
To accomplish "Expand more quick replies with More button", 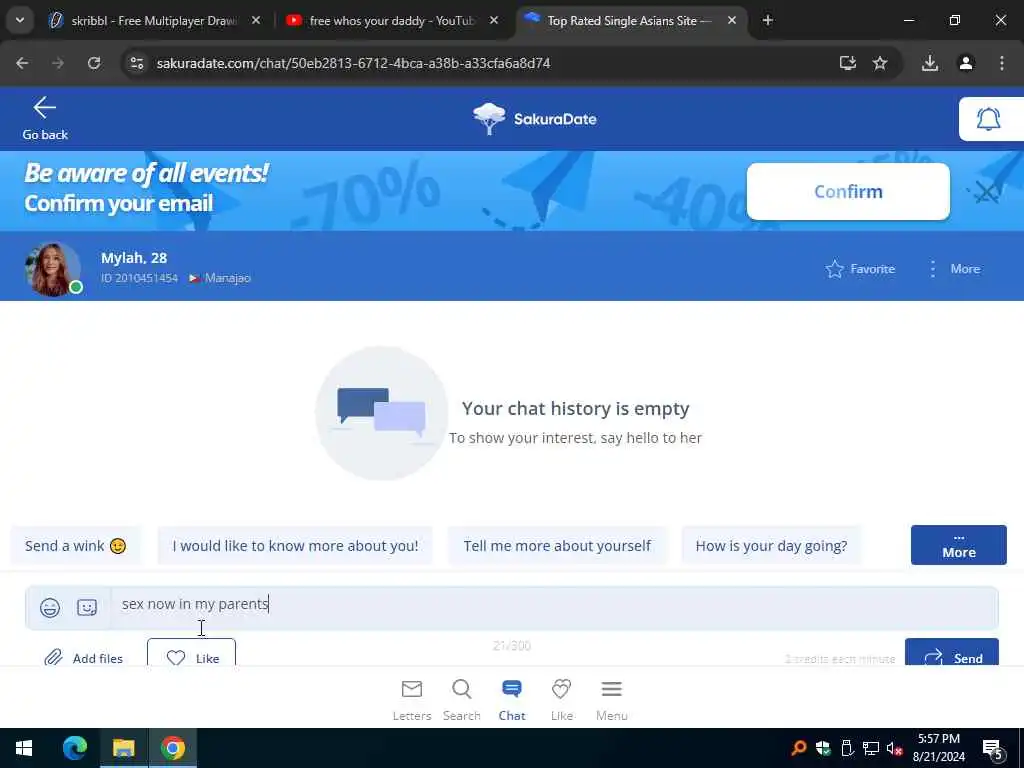I will point(959,545).
